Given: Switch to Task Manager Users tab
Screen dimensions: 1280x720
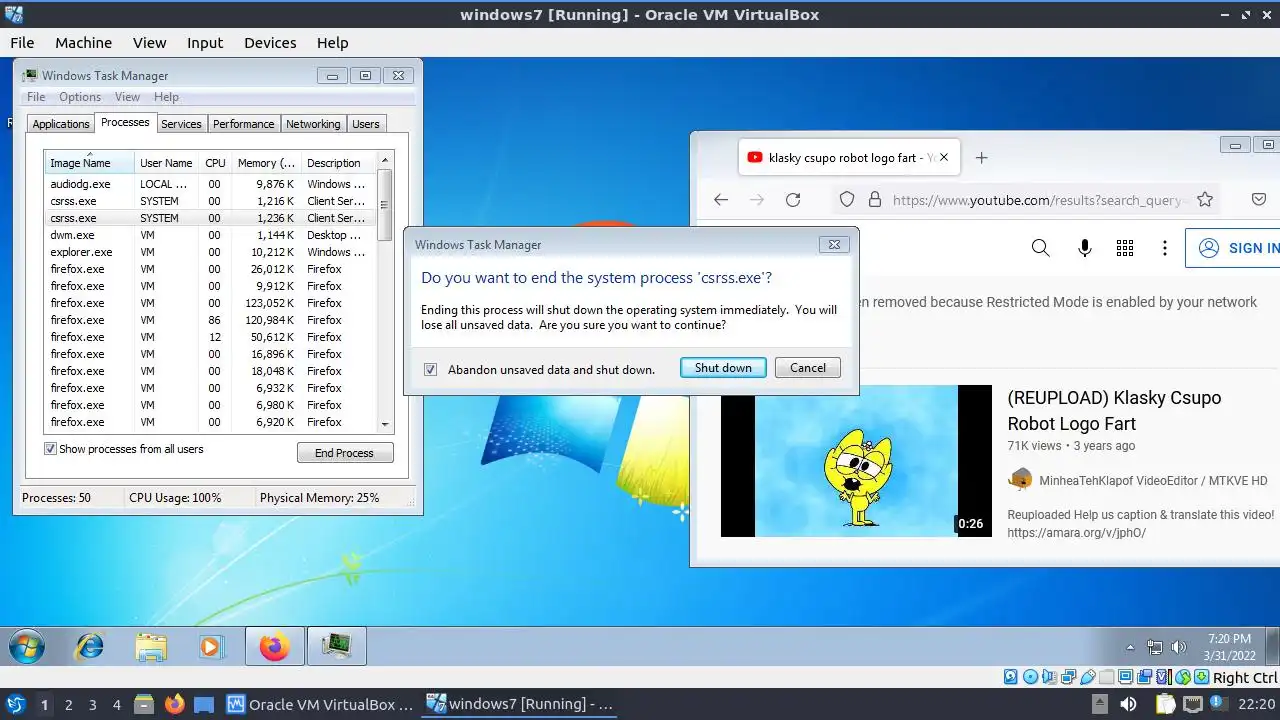Looking at the screenshot, I should (366, 124).
